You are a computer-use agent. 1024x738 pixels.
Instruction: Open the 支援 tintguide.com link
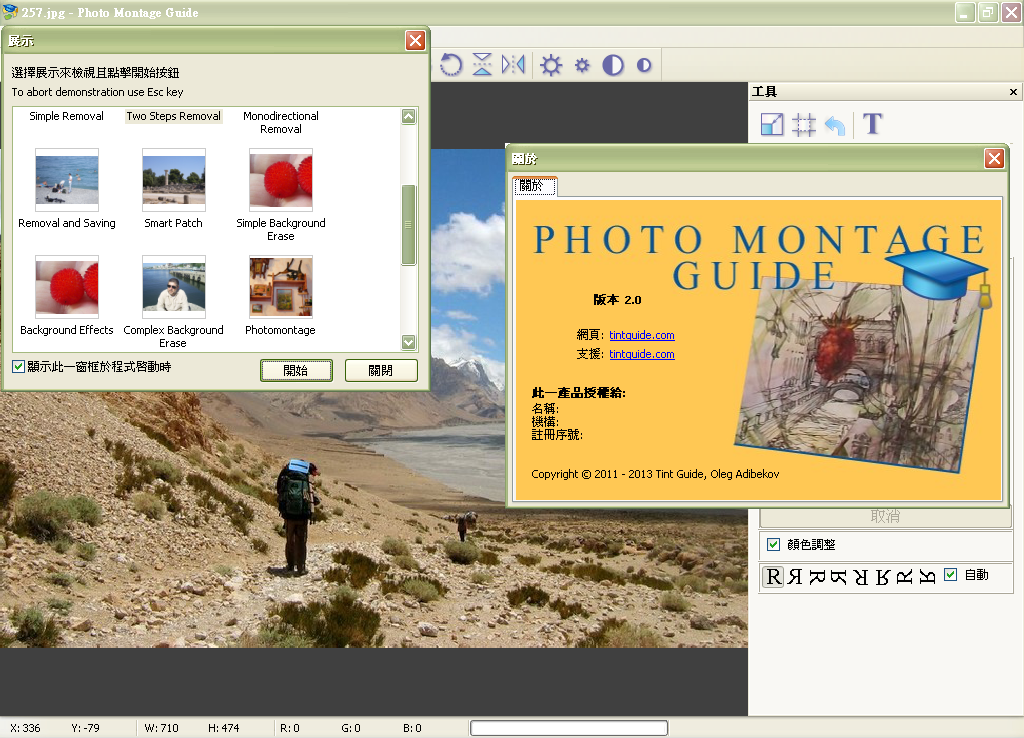tap(641, 354)
